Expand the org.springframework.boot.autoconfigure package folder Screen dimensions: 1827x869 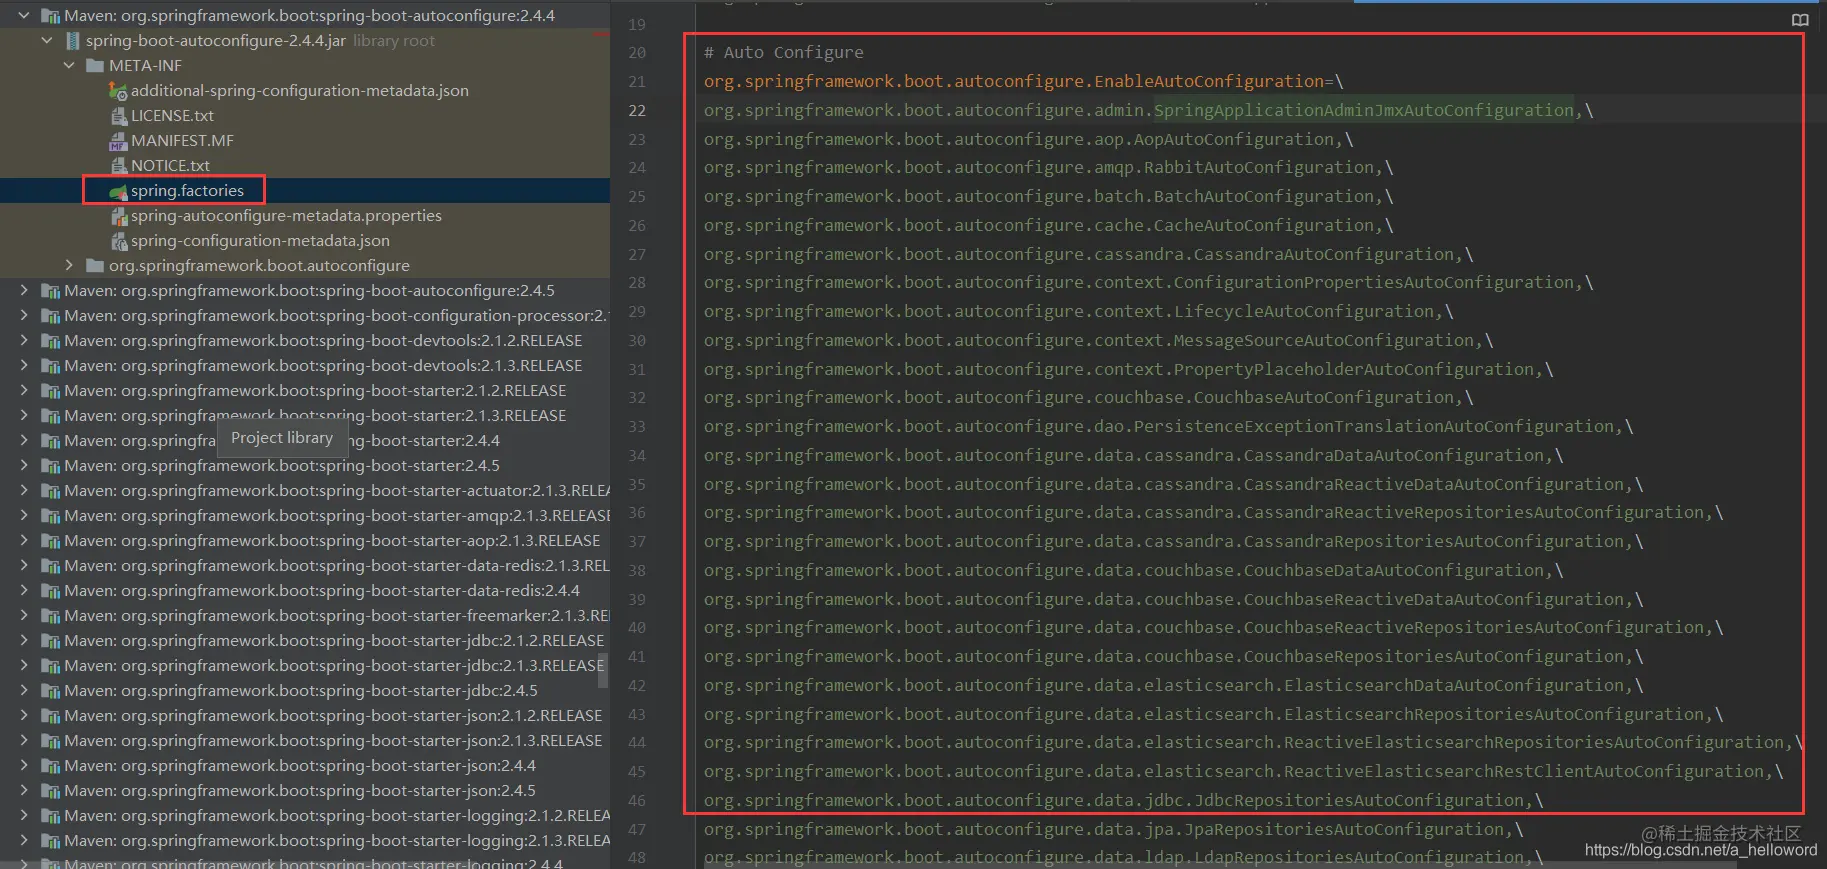point(69,266)
